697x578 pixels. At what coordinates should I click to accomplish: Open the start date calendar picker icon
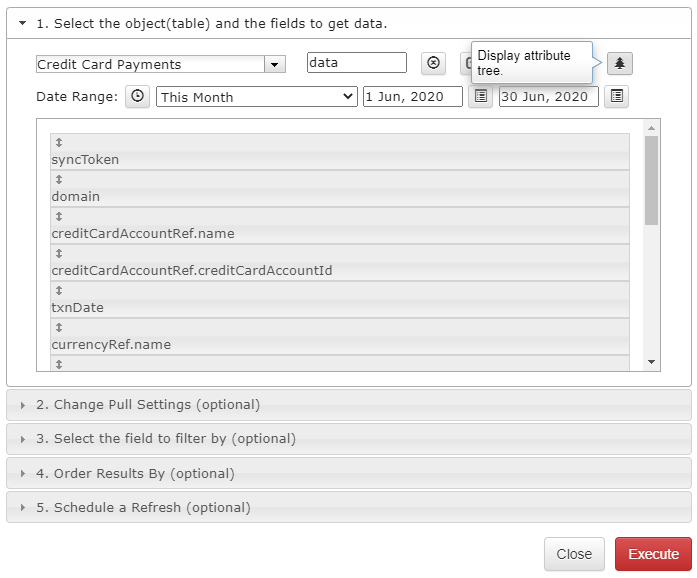point(481,96)
